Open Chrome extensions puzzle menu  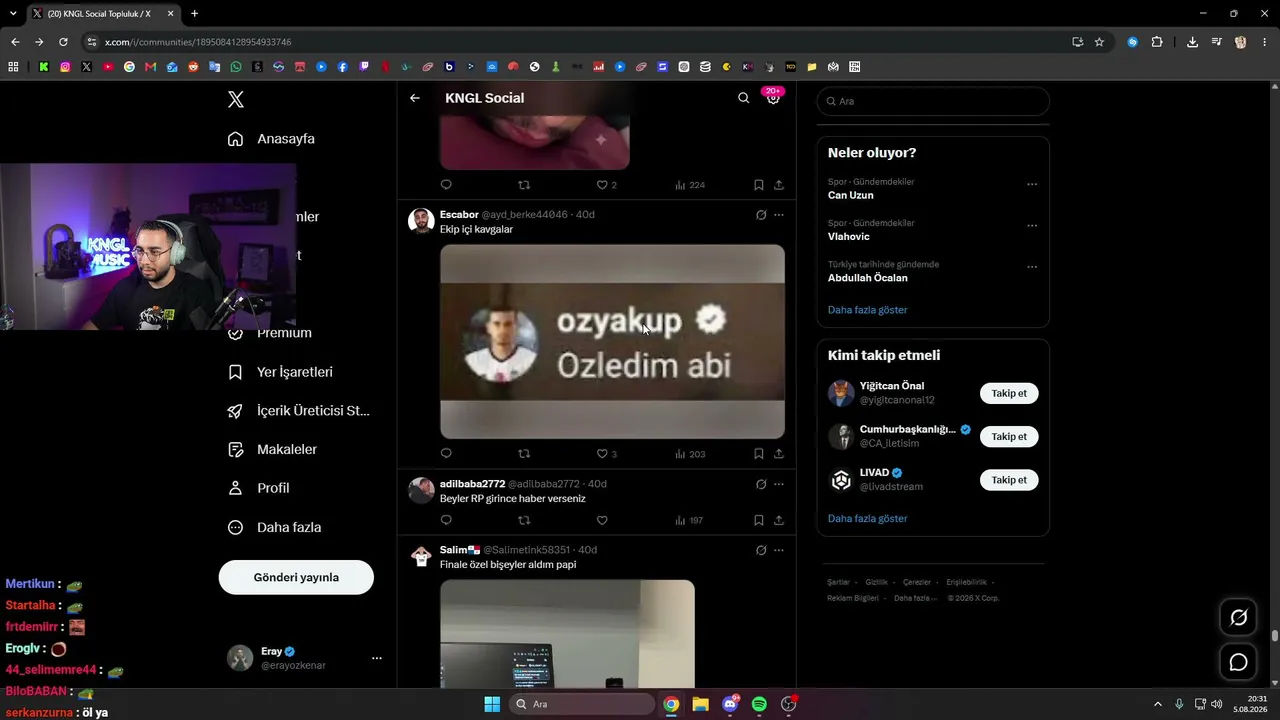pyautogui.click(x=1157, y=42)
